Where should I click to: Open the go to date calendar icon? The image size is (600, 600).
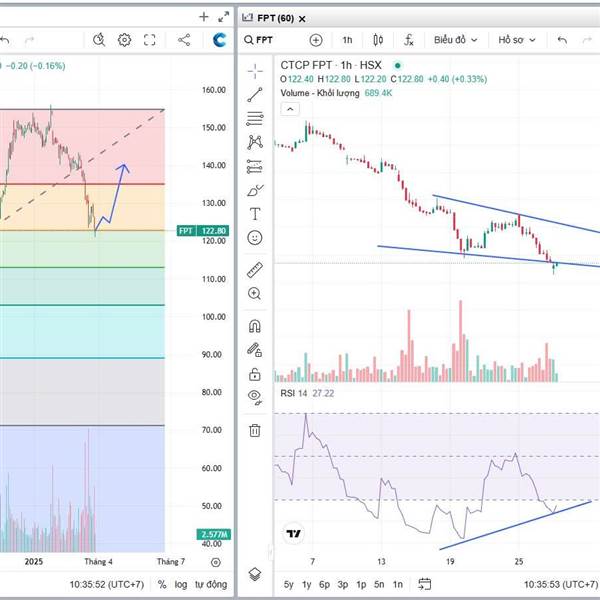pos(424,584)
